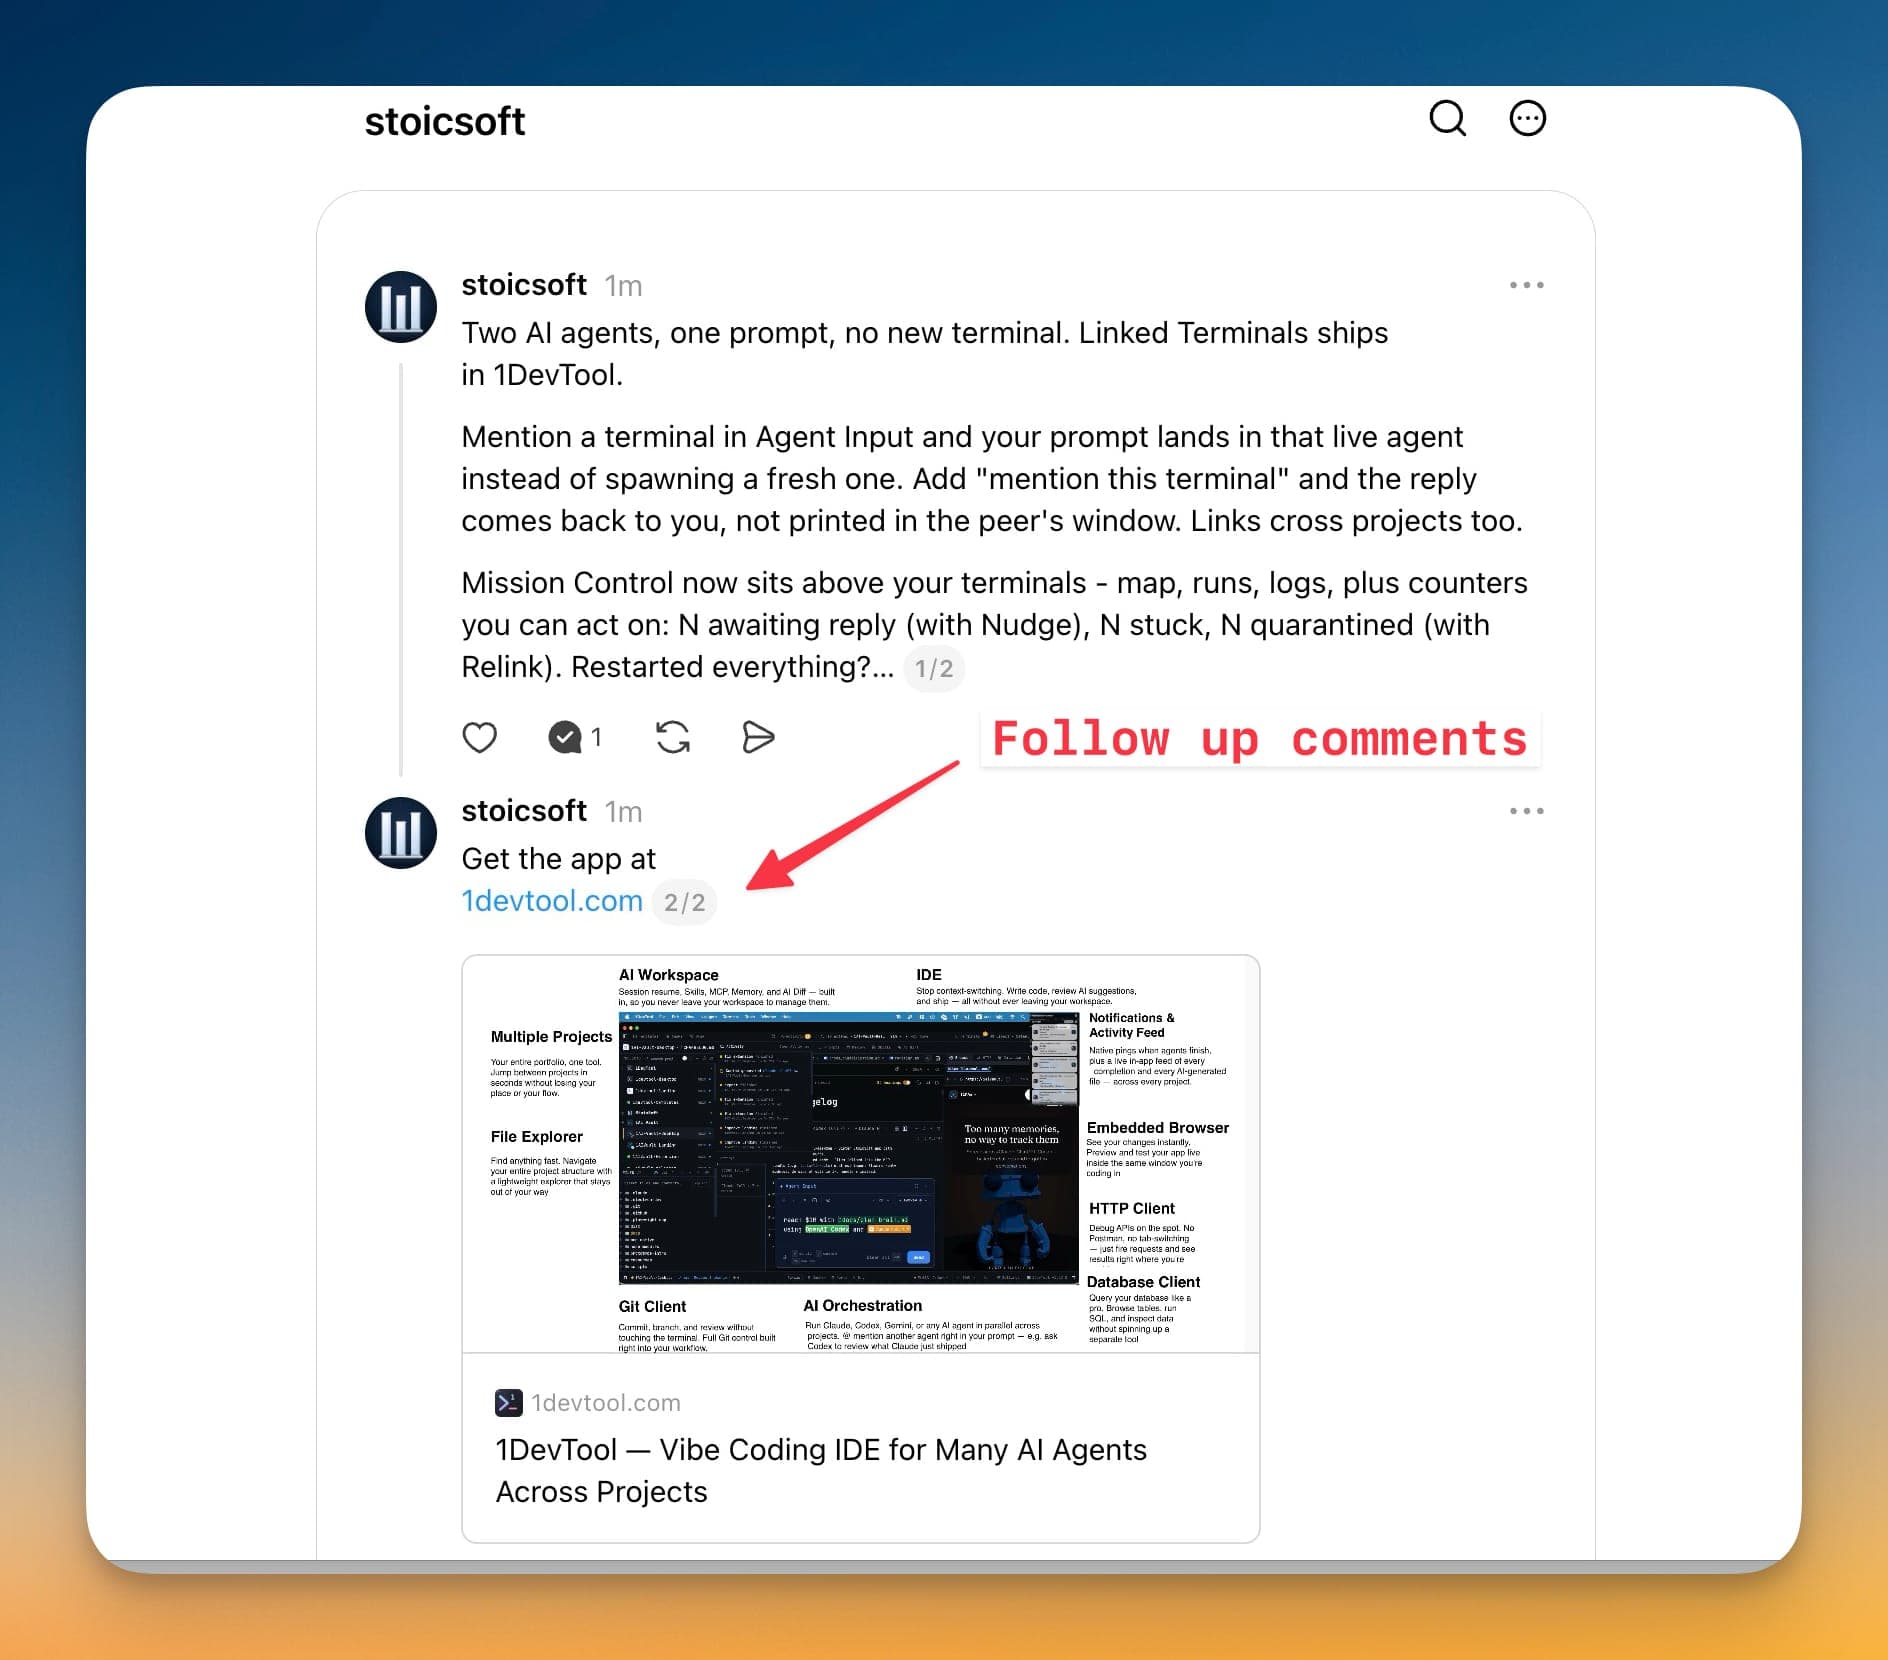Click the 'Get the app at' text

tap(559, 859)
